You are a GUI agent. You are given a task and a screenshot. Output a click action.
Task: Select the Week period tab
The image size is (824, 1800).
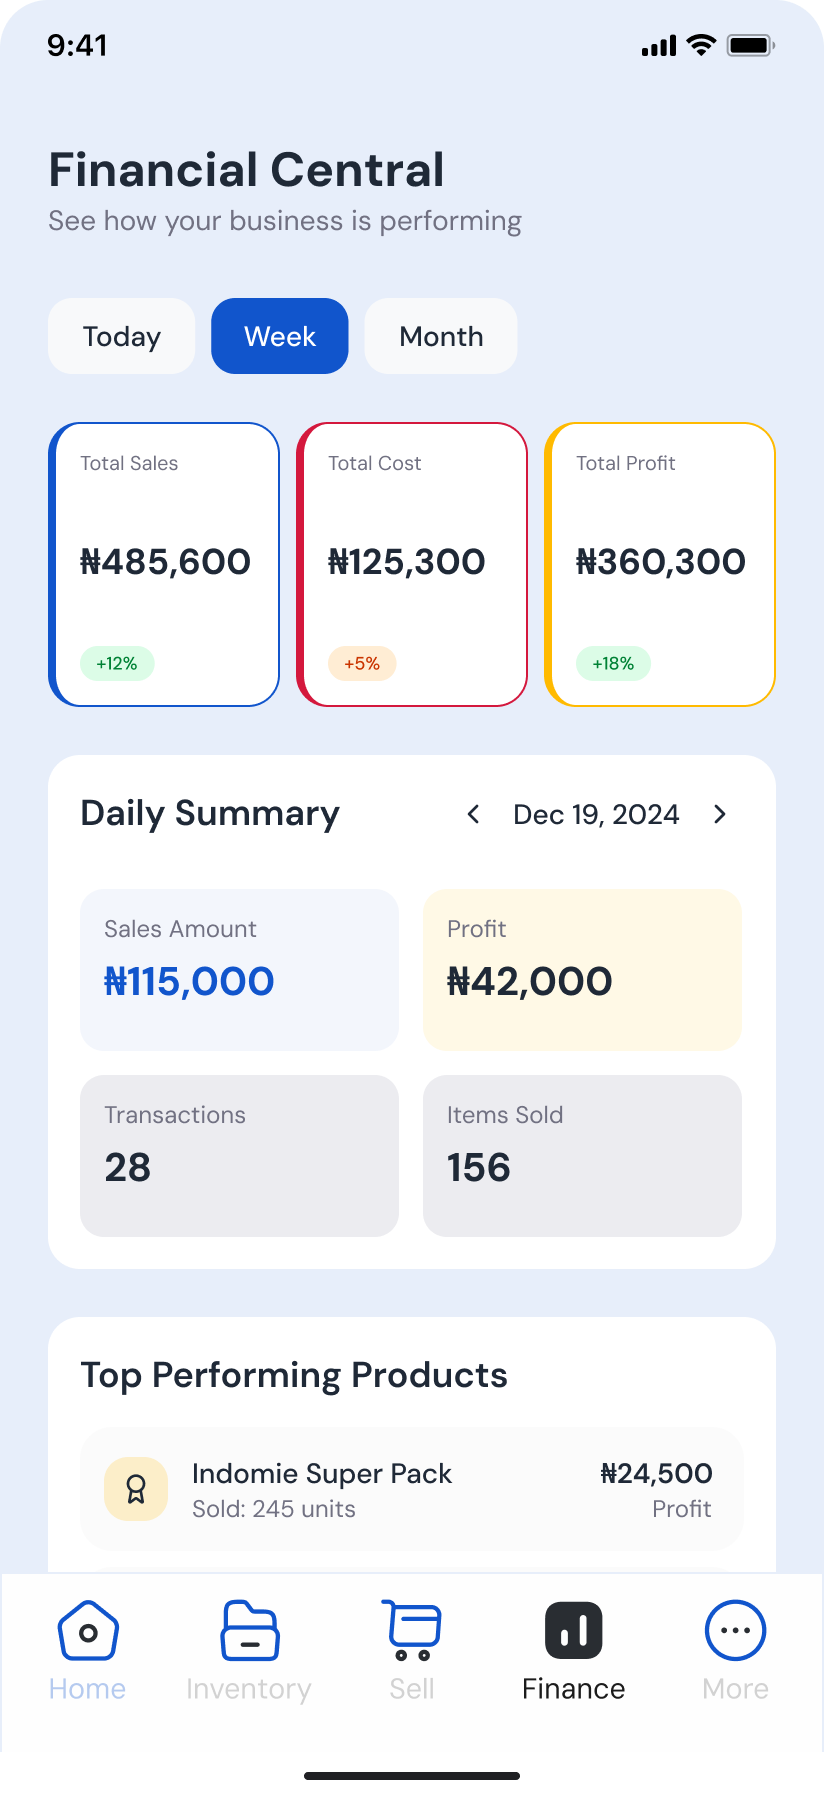pyautogui.click(x=280, y=336)
